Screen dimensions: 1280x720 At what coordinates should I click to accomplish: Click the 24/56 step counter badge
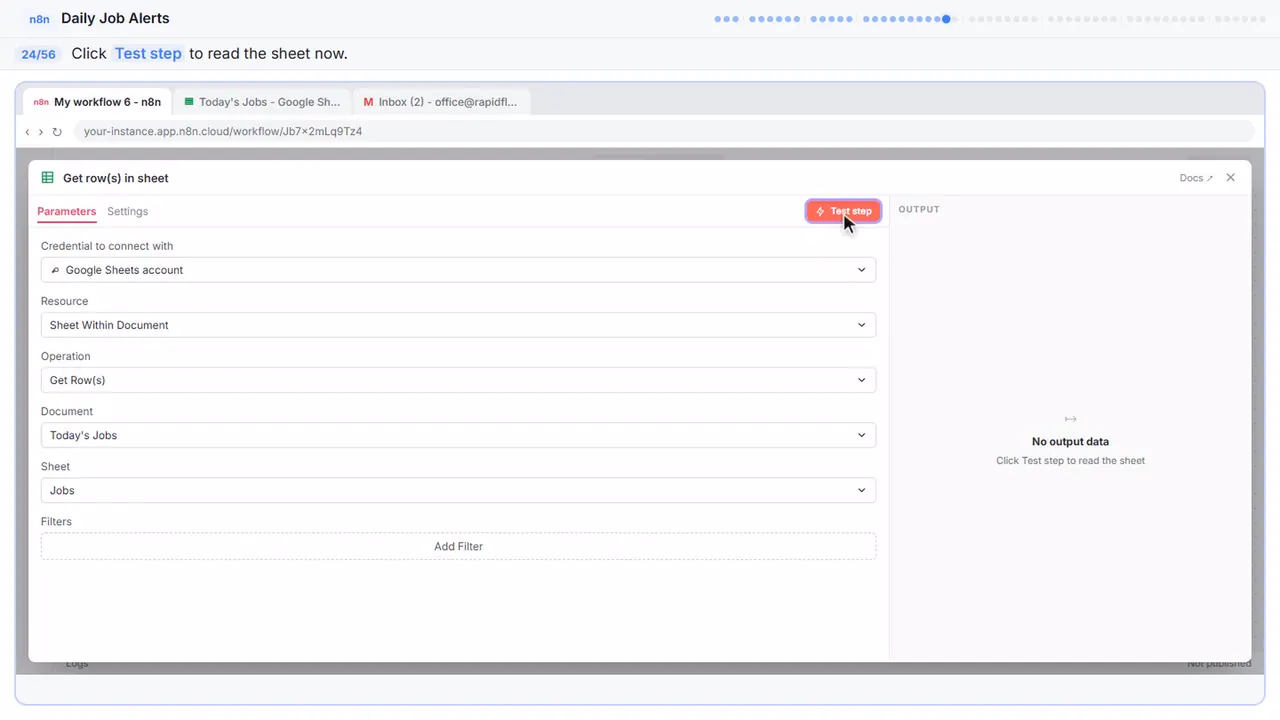coord(38,54)
